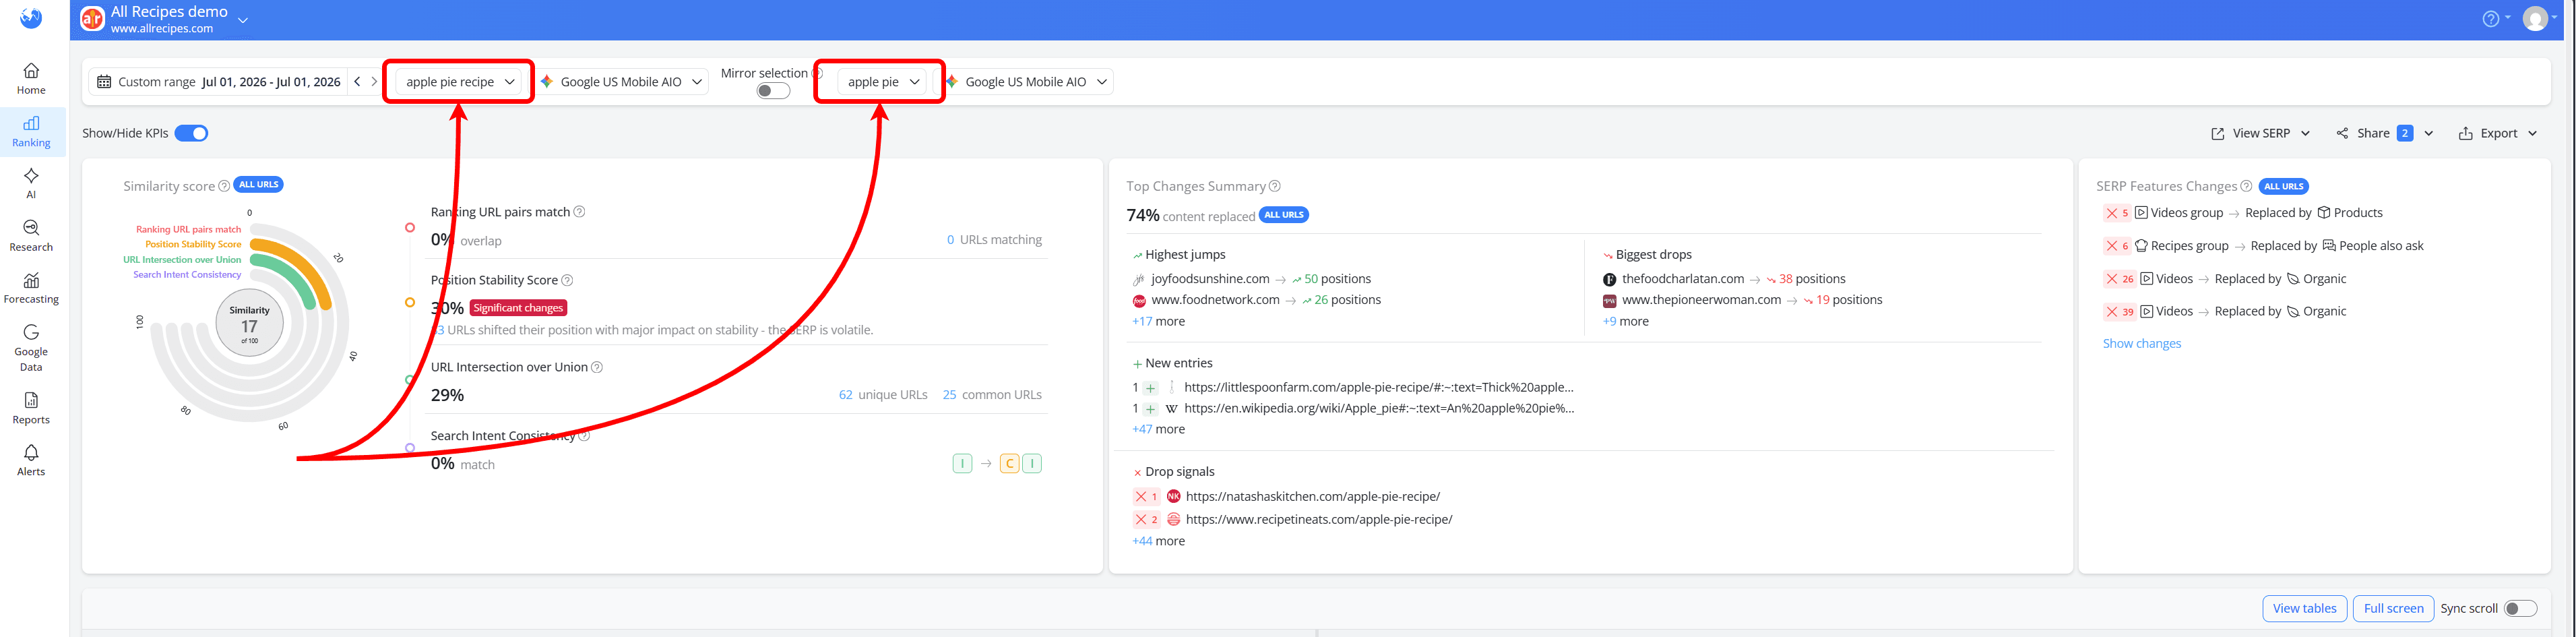Screen dimensions: 2576x637
Task: Open the Home section in sidebar
Action: (x=31, y=79)
